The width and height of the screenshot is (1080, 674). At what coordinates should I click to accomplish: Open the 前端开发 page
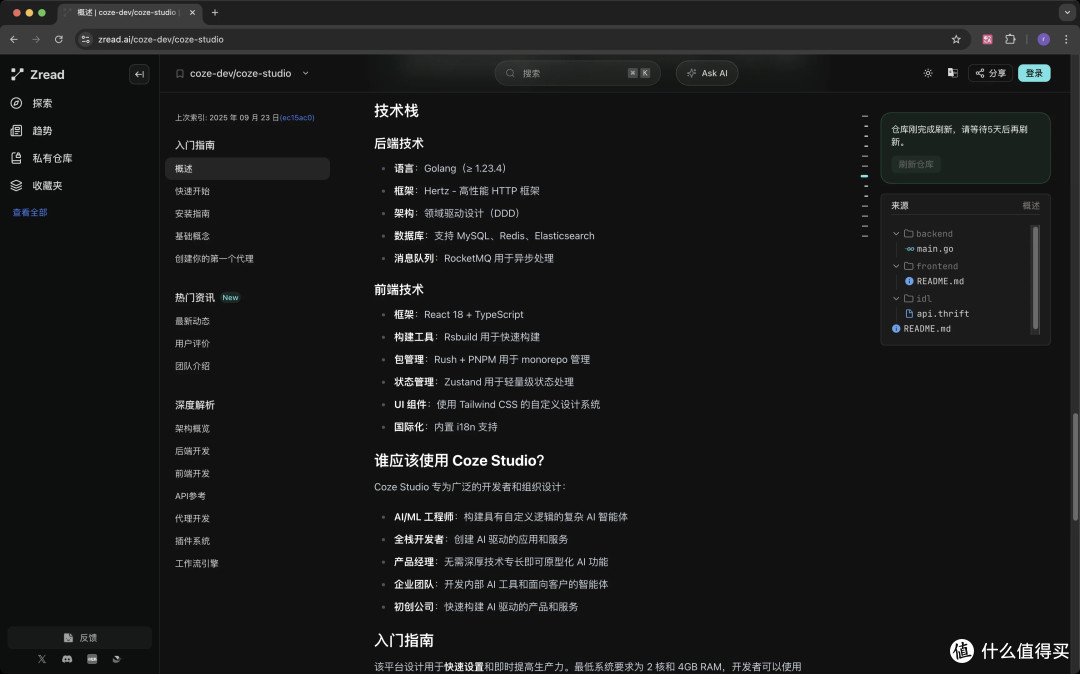coord(192,474)
